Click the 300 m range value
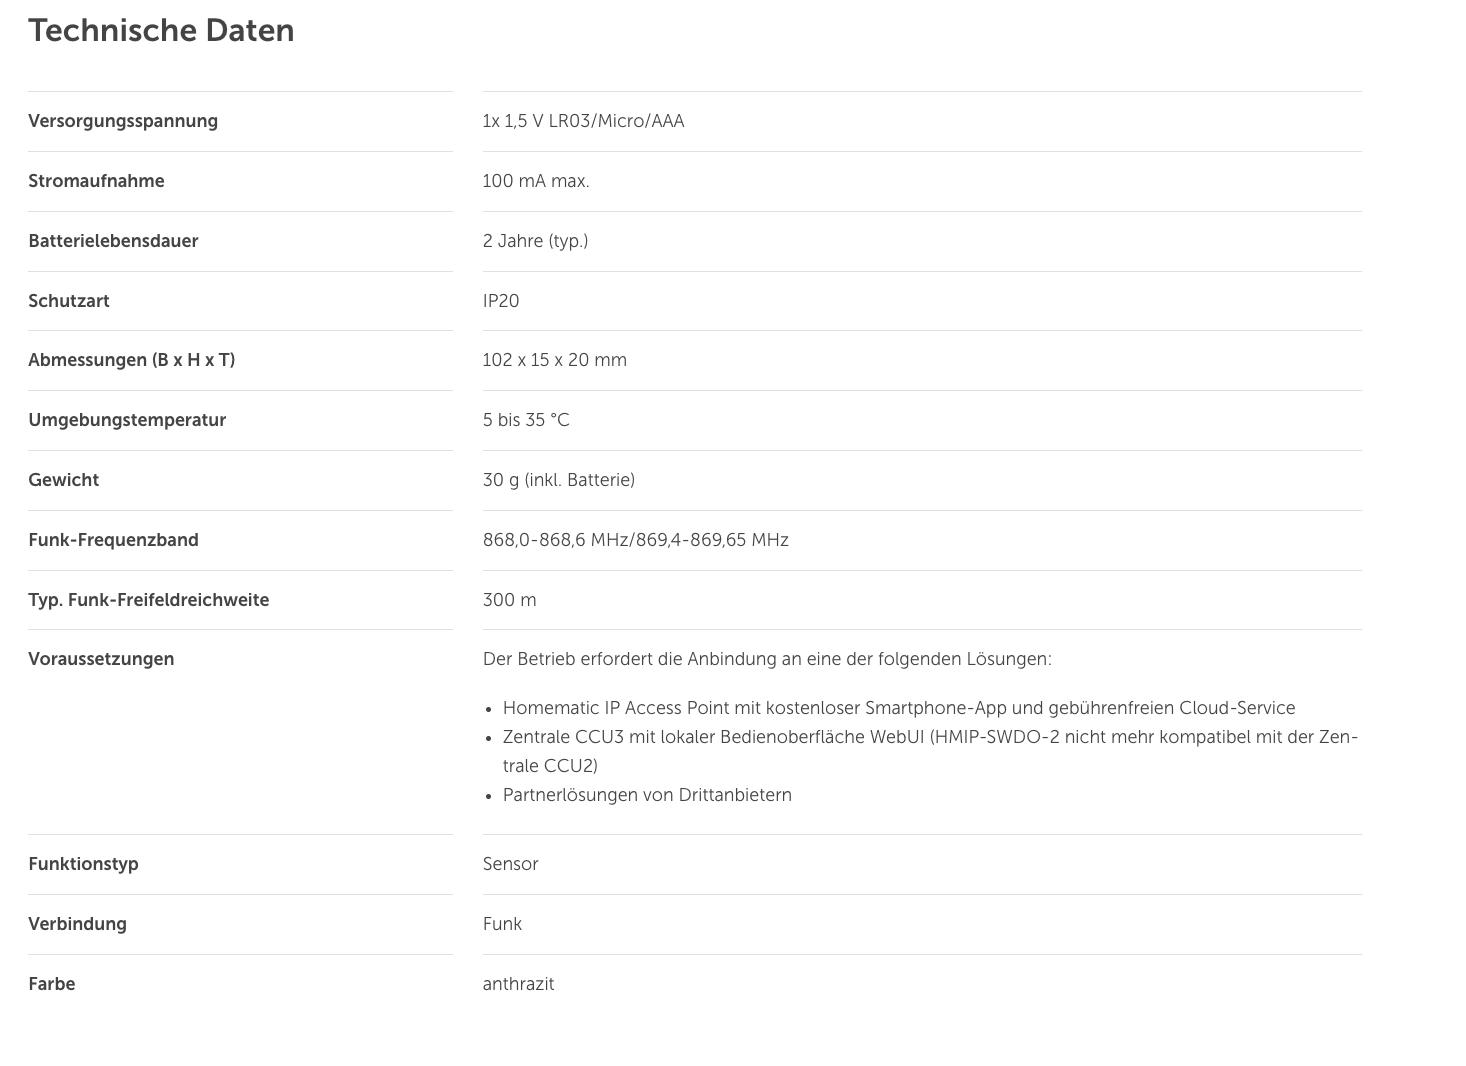The image size is (1466, 1066). point(509,600)
